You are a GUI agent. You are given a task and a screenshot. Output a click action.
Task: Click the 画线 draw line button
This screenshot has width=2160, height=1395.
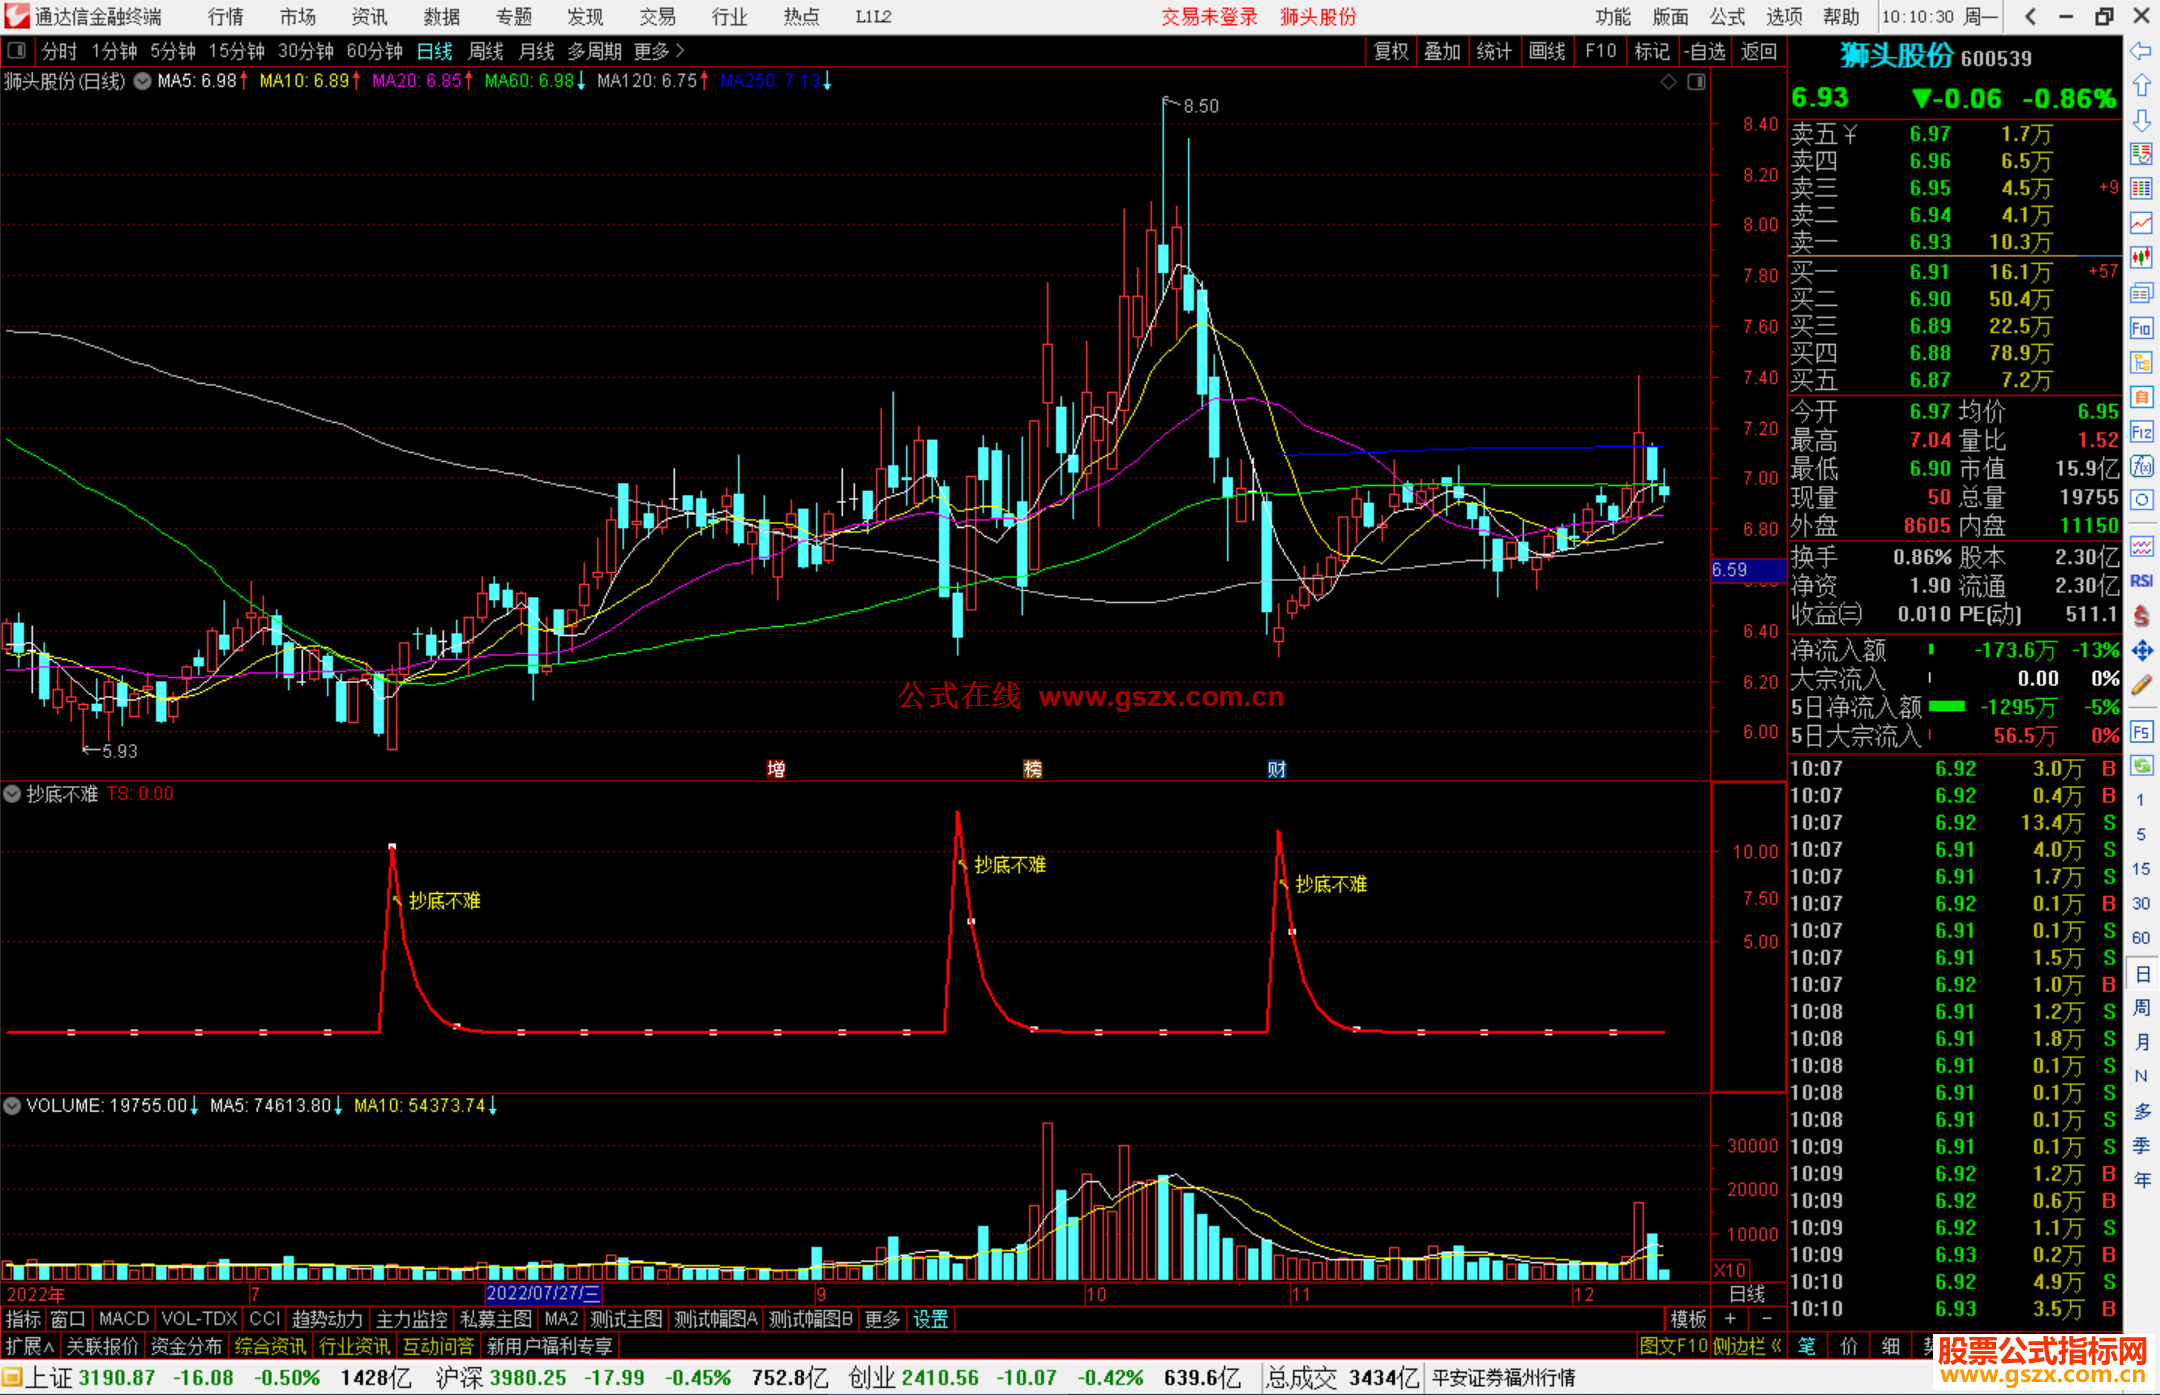point(1546,51)
